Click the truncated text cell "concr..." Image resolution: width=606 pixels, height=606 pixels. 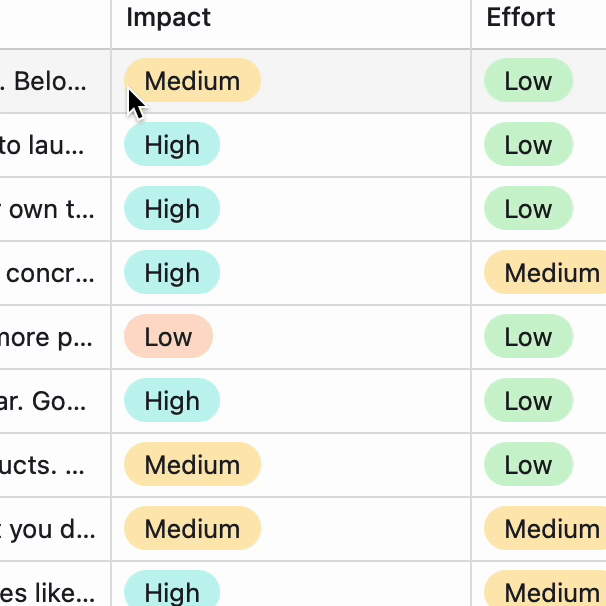tap(50, 273)
